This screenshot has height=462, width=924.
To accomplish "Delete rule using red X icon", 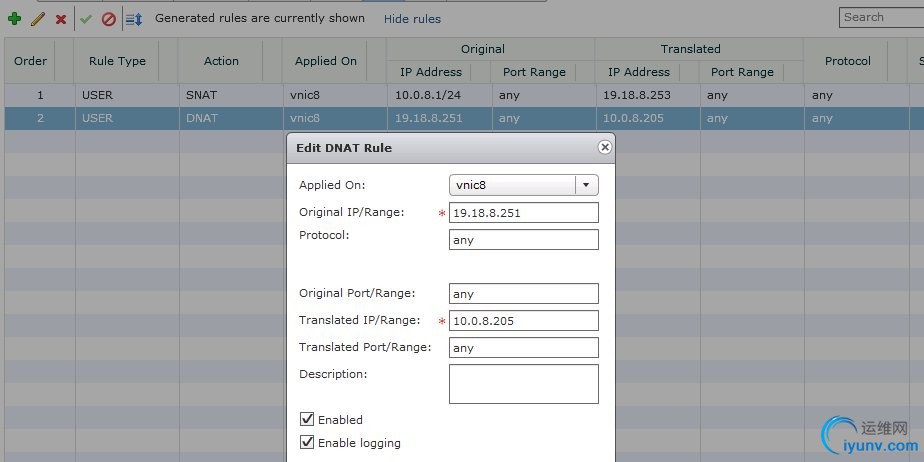I will [x=61, y=19].
